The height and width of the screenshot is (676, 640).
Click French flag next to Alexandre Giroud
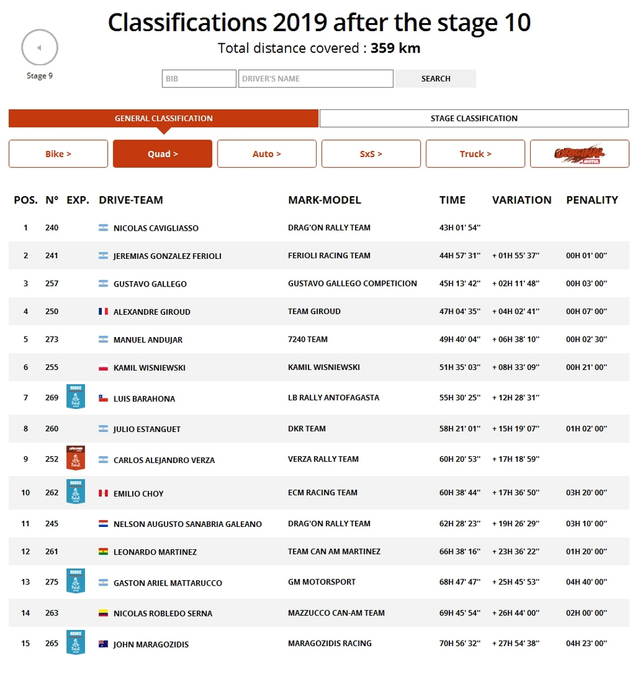coord(103,312)
